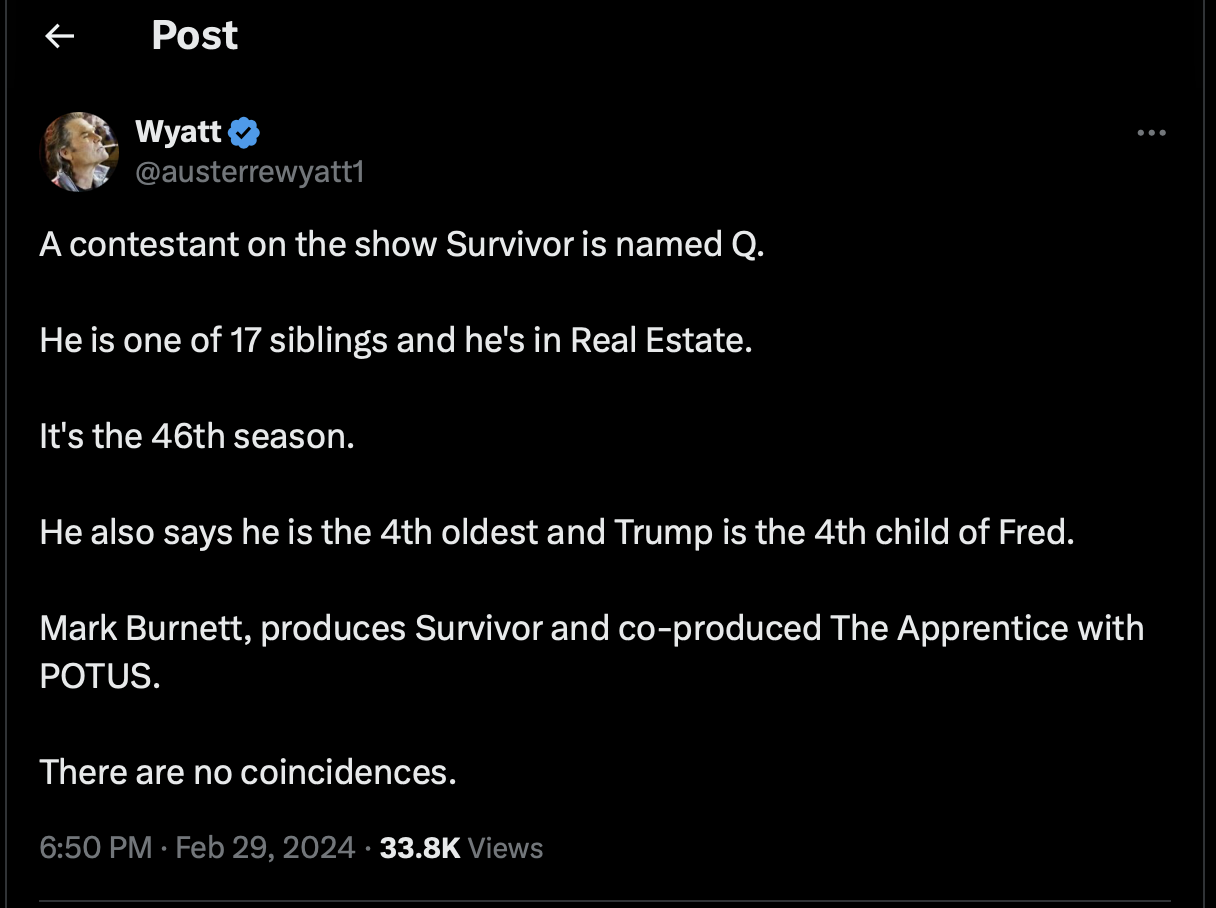This screenshot has width=1216, height=908.
Task: Click the sentence about the 4th oldest
Action: 556,532
